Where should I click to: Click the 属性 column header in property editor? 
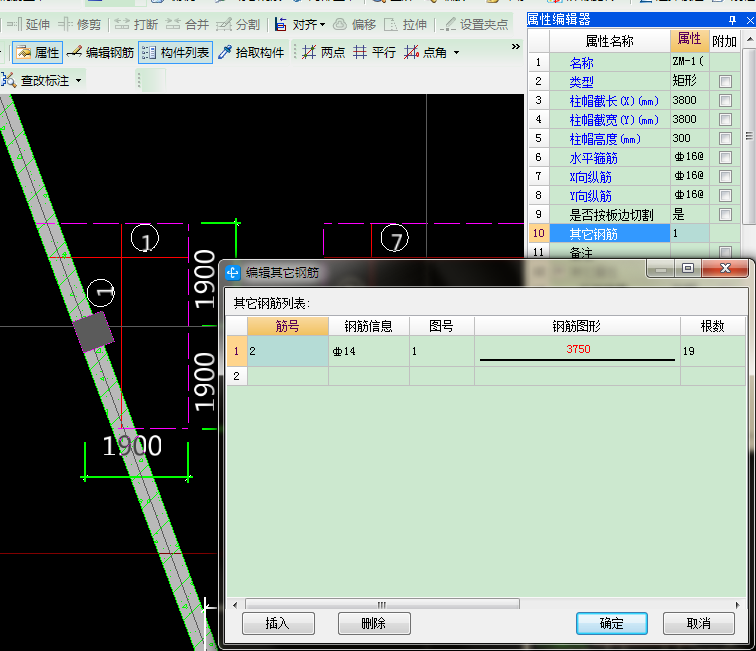[689, 41]
